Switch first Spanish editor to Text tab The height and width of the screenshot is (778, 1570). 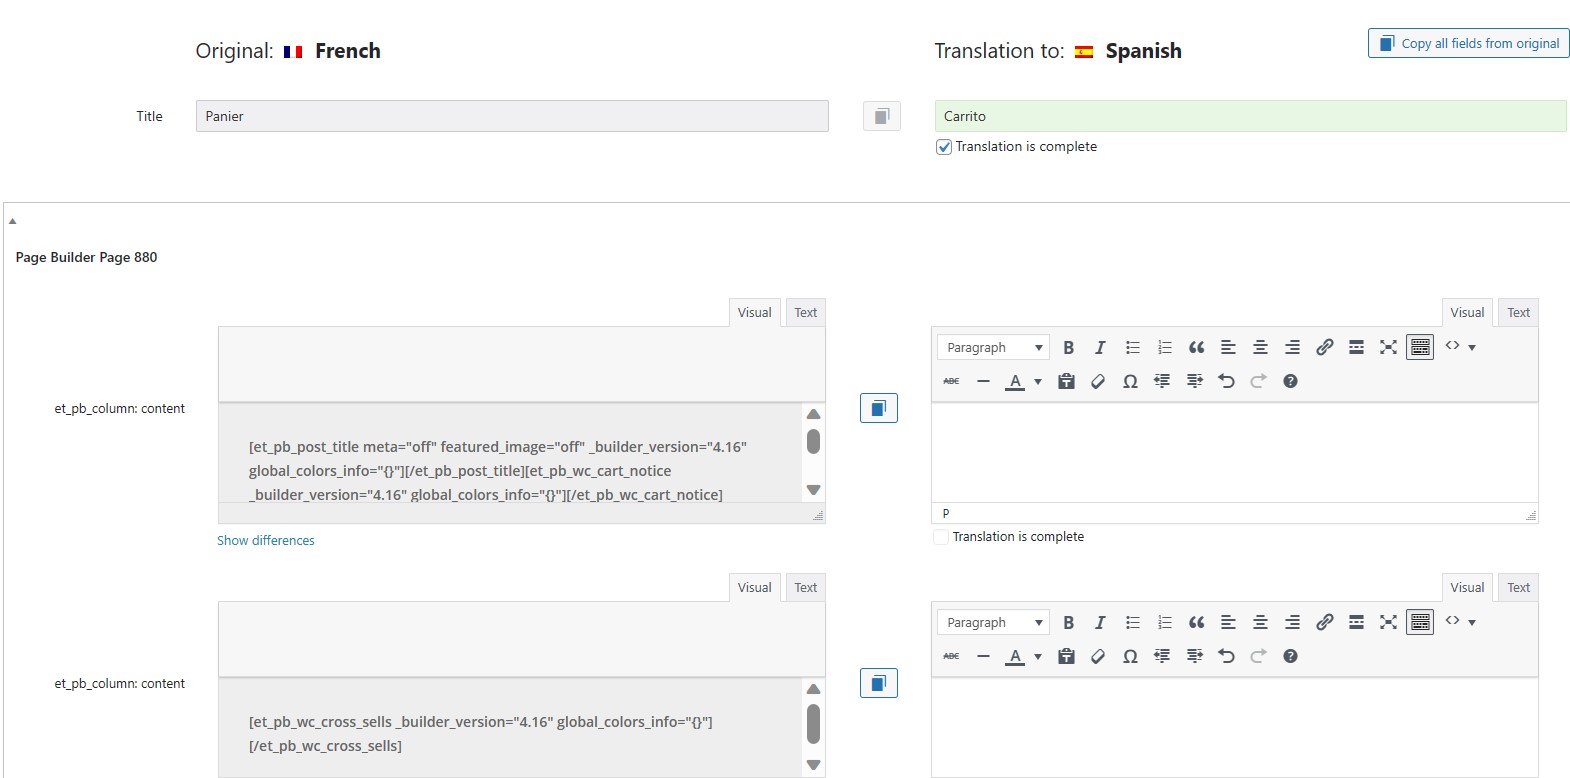[x=1518, y=312]
